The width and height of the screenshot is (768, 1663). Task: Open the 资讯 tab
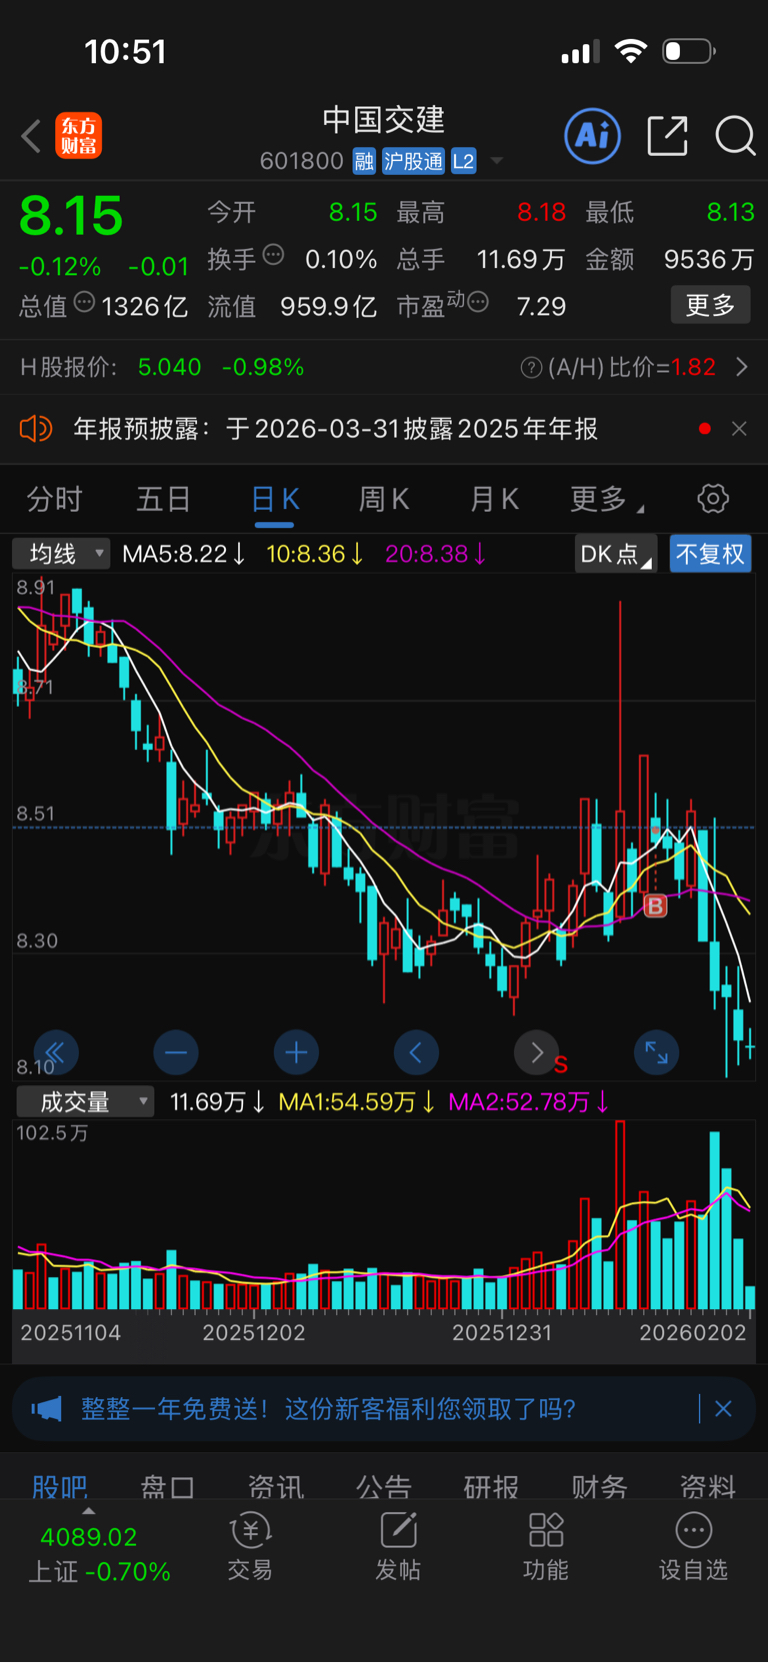pyautogui.click(x=275, y=1487)
